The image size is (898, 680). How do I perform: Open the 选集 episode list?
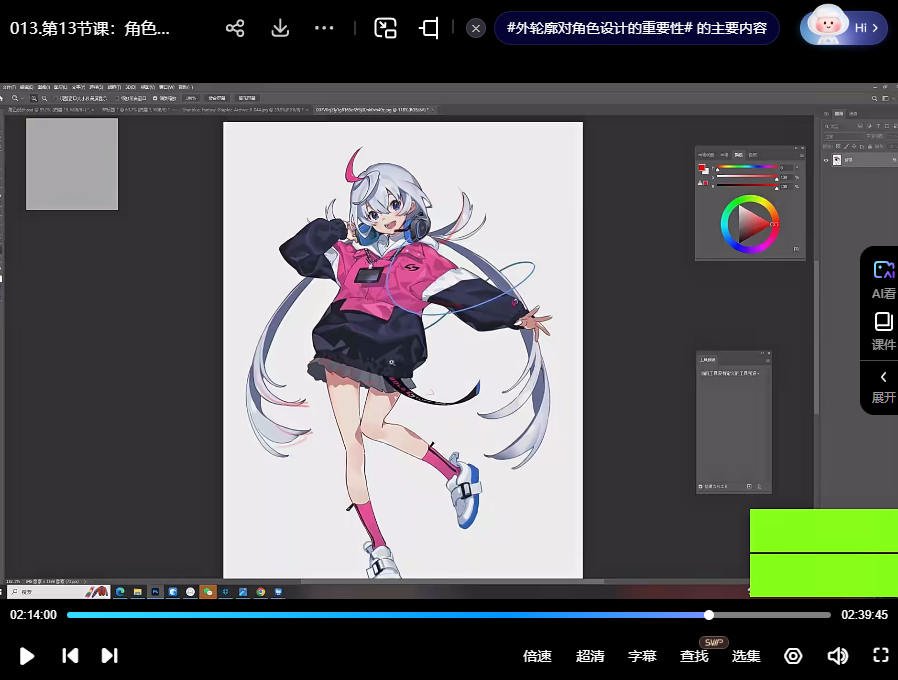coord(745,655)
